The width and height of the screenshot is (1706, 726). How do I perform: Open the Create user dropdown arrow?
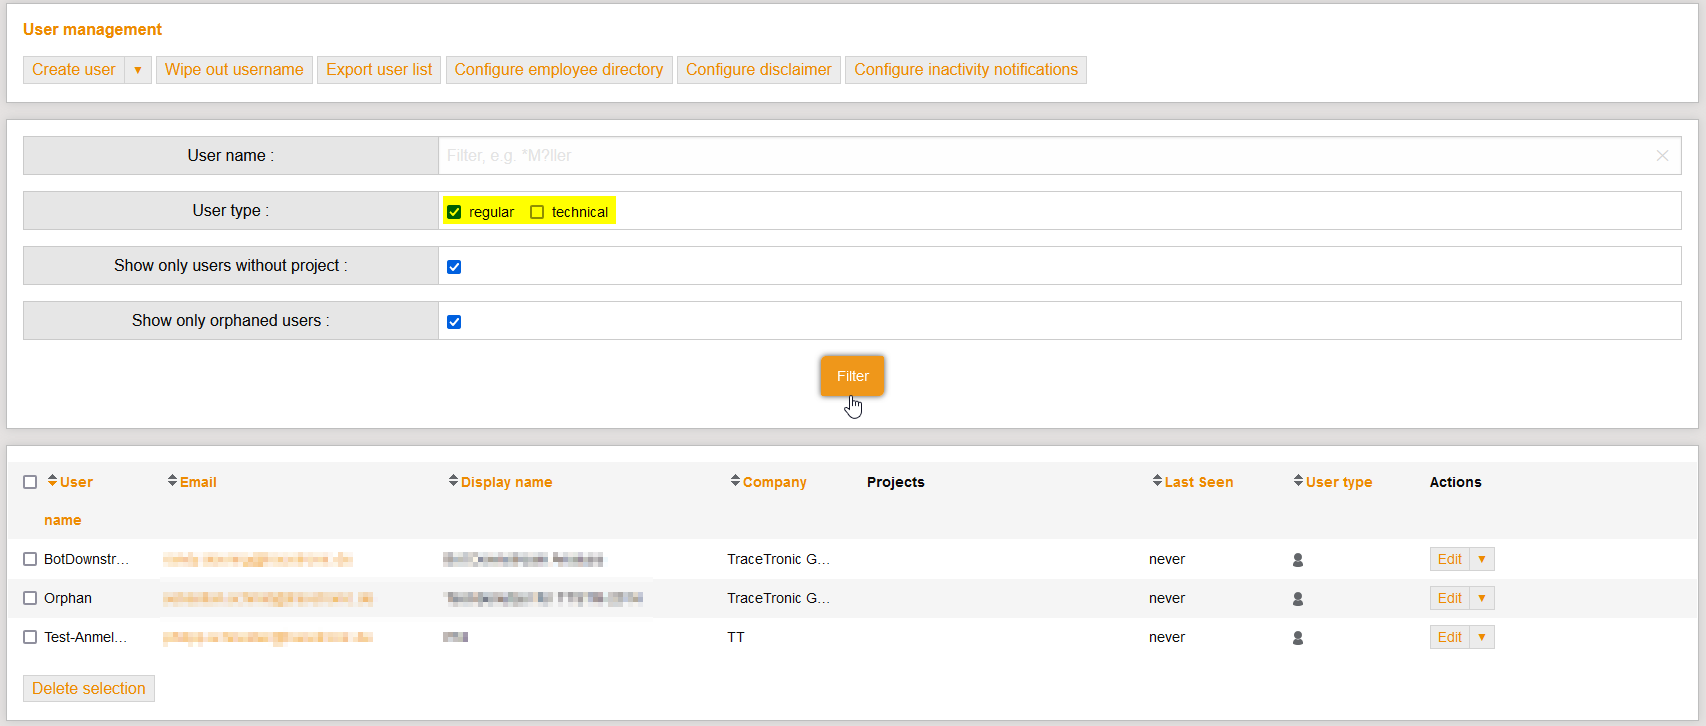click(x=138, y=70)
